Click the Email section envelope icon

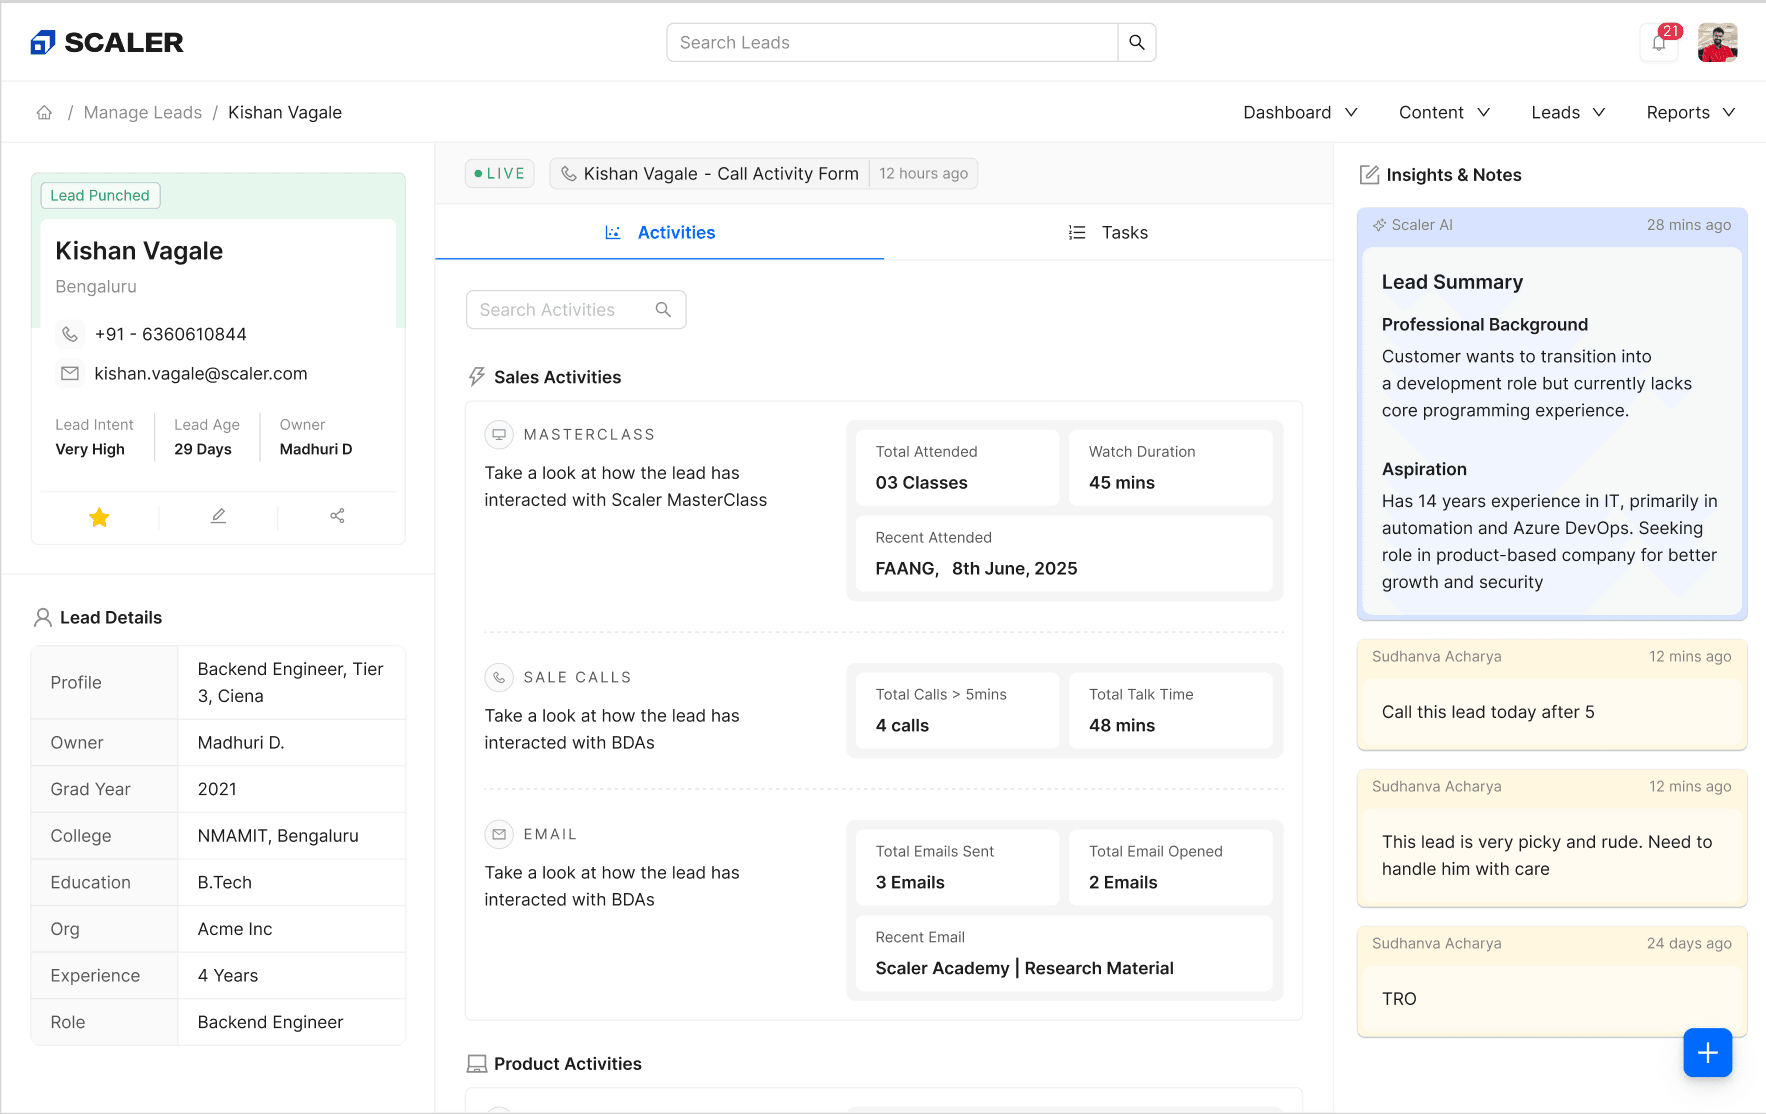(499, 834)
